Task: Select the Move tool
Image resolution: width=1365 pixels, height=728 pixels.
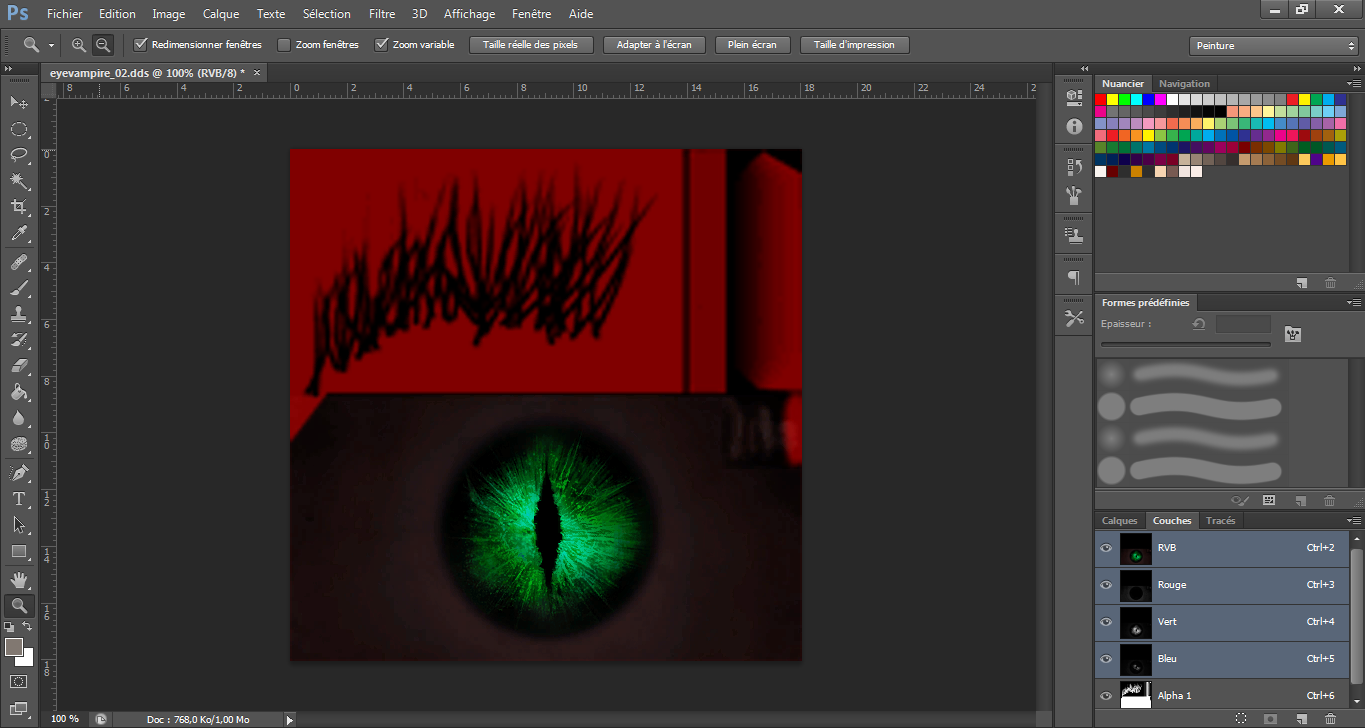Action: point(18,102)
